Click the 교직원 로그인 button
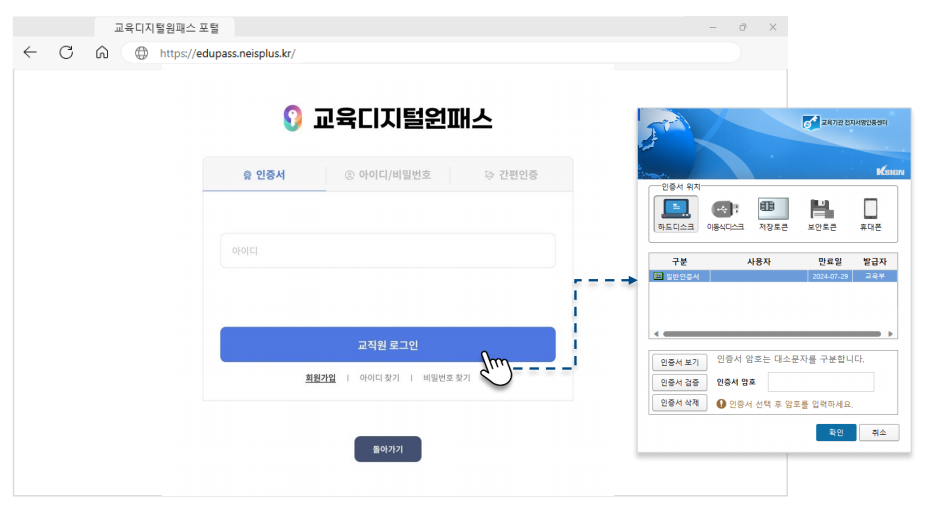 pyautogui.click(x=388, y=344)
